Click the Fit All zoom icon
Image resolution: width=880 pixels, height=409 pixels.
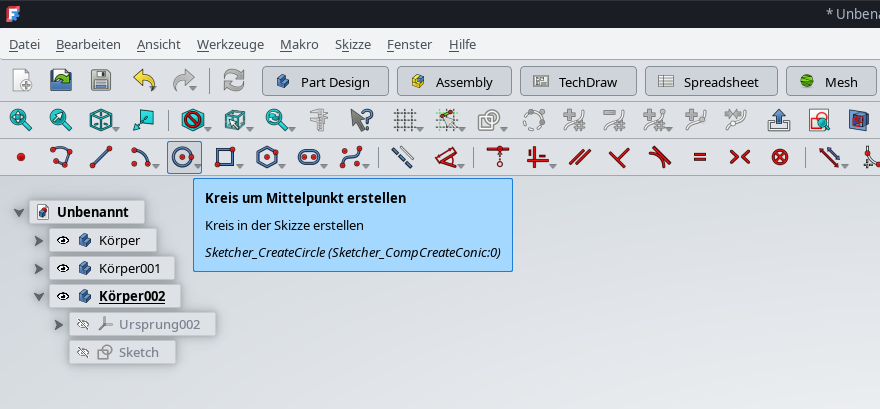[x=21, y=120]
